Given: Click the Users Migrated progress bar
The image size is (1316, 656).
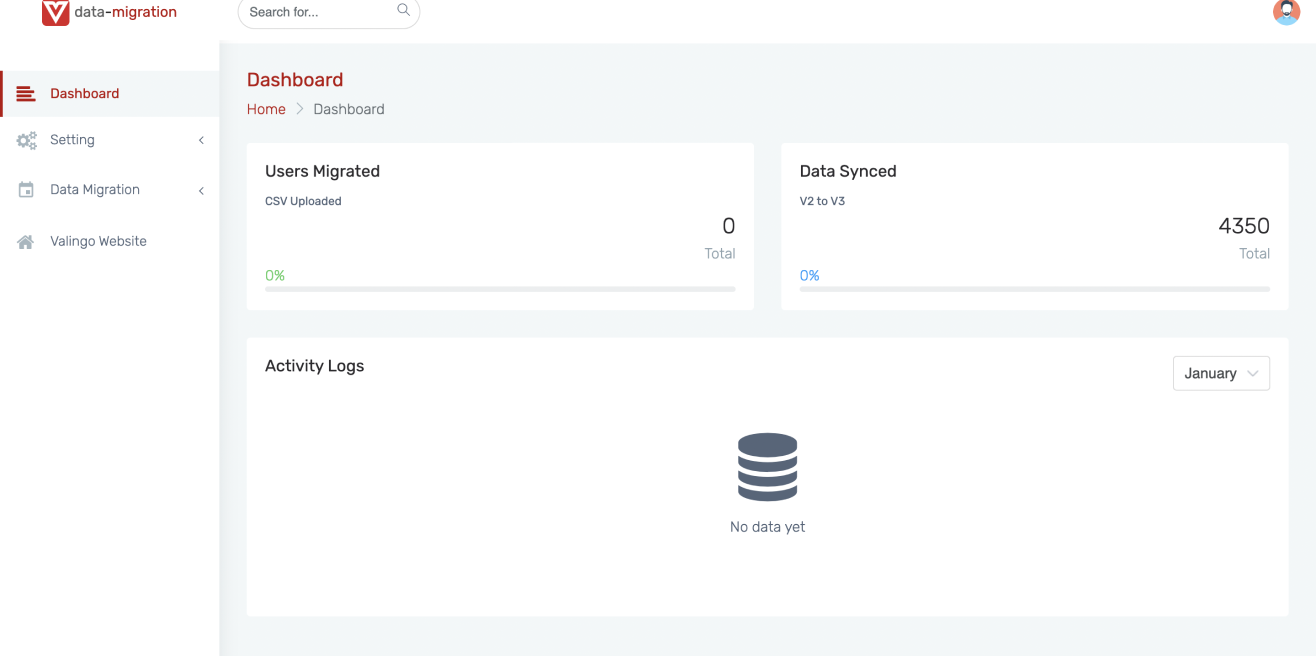Looking at the screenshot, I should coord(500,289).
